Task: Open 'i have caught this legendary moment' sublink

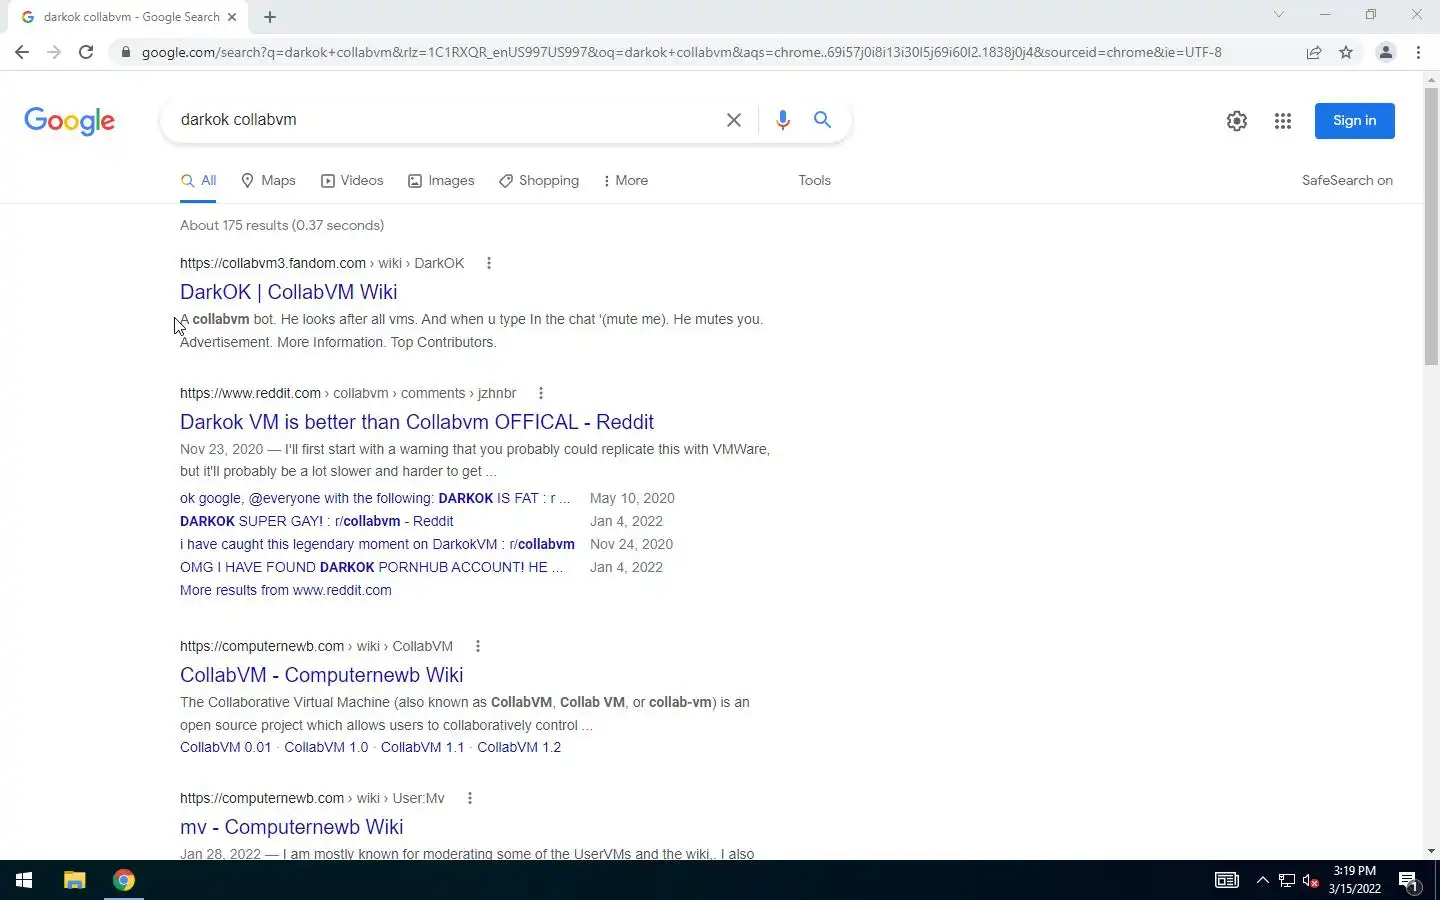Action: 377,544
